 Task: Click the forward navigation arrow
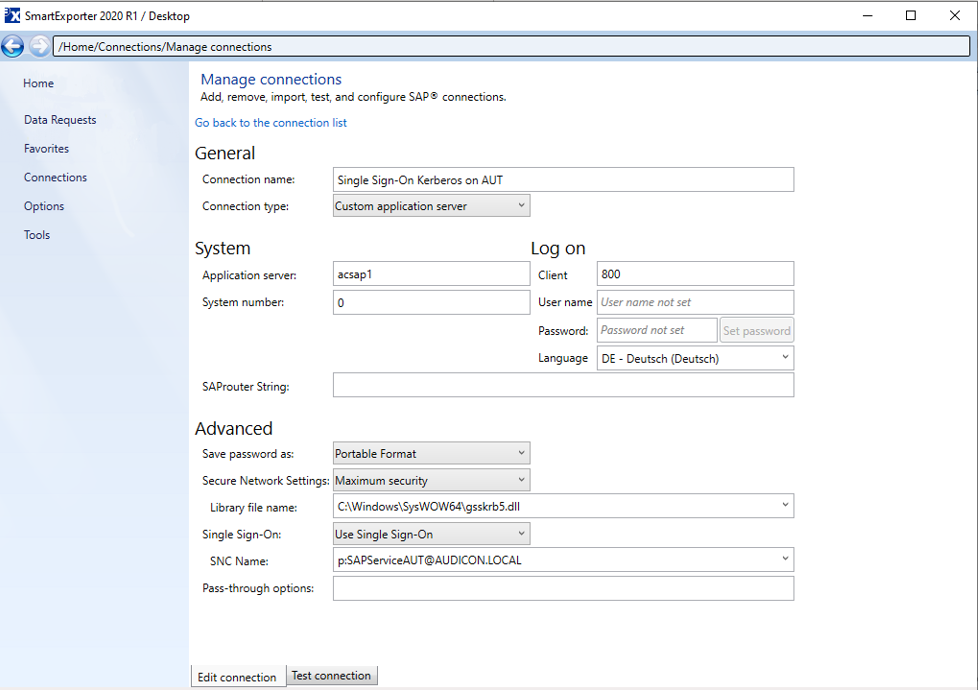pos(39,46)
